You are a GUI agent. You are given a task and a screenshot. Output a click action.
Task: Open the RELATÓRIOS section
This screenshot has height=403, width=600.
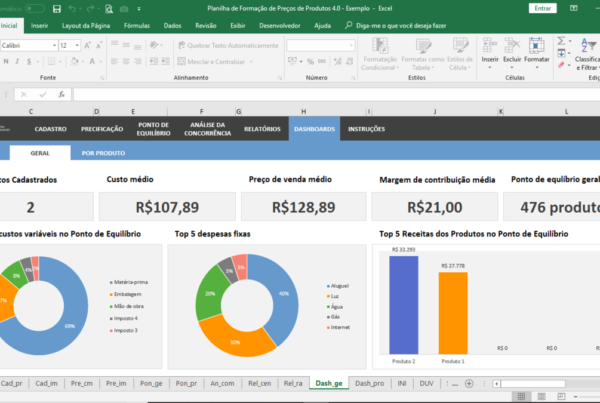coord(262,129)
